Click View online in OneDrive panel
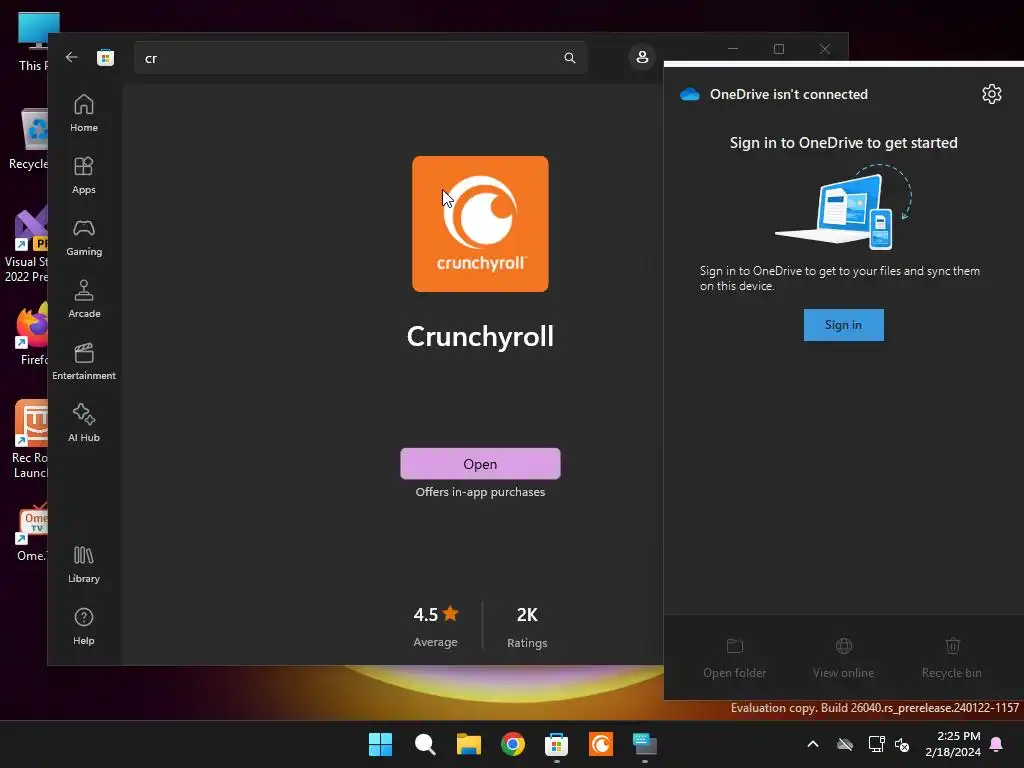This screenshot has height=768, width=1024. pyautogui.click(x=843, y=658)
